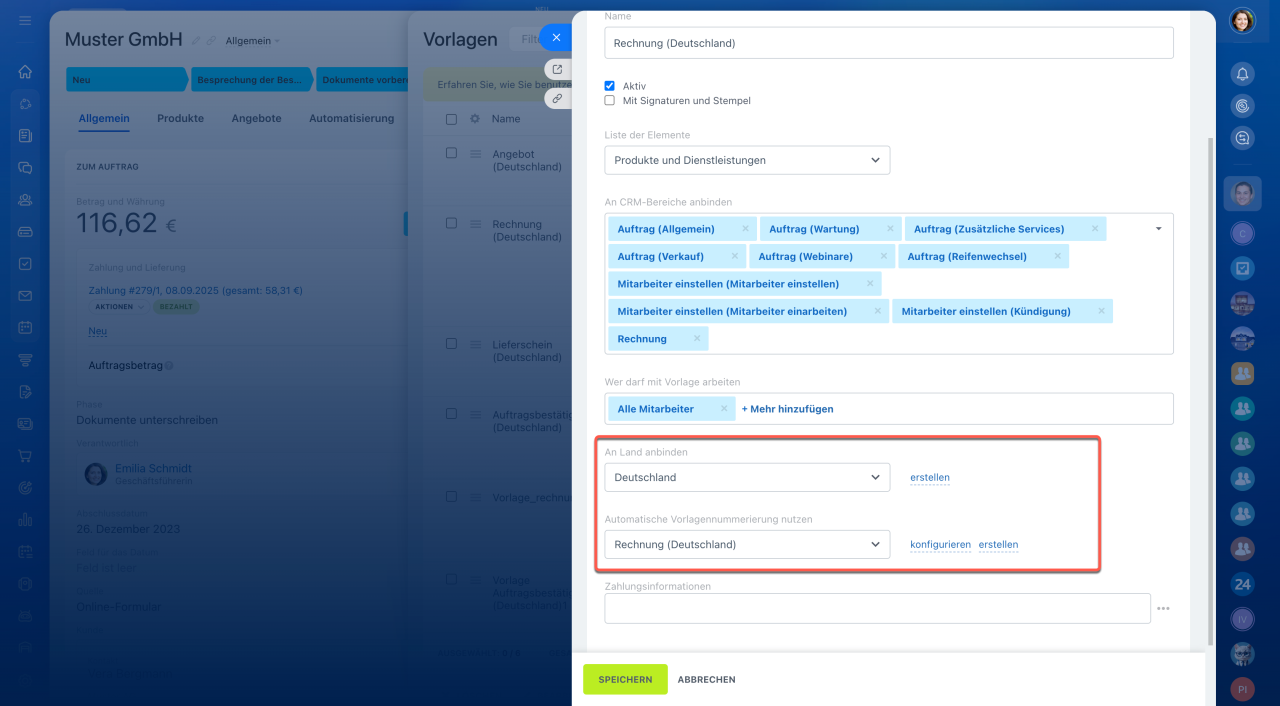This screenshot has height=706, width=1280.
Task: Remove the Auftrag (Reifenwechsel) tag
Action: 1057,256
